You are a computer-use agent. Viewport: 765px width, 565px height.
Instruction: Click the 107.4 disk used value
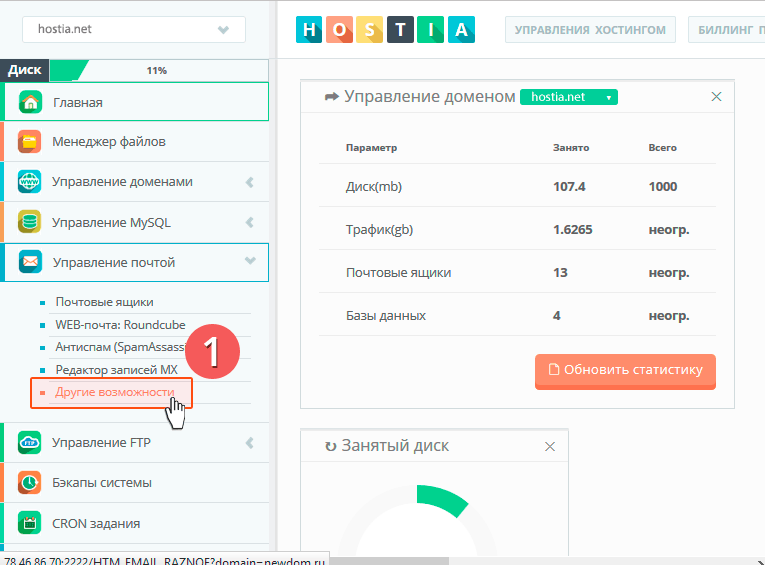tap(569, 187)
